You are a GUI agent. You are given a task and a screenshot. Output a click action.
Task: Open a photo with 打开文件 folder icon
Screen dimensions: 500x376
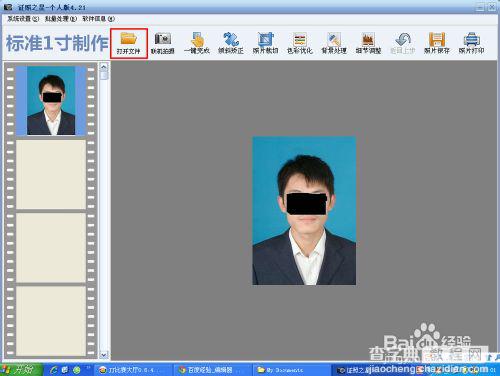click(129, 44)
